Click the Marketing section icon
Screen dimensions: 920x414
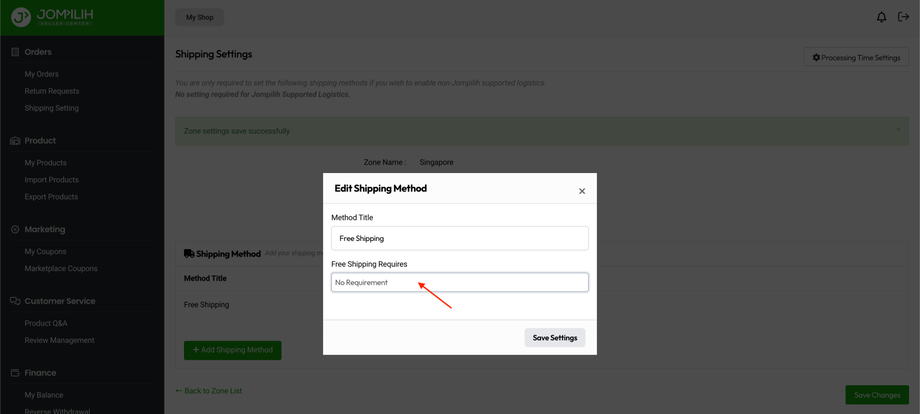coord(15,230)
